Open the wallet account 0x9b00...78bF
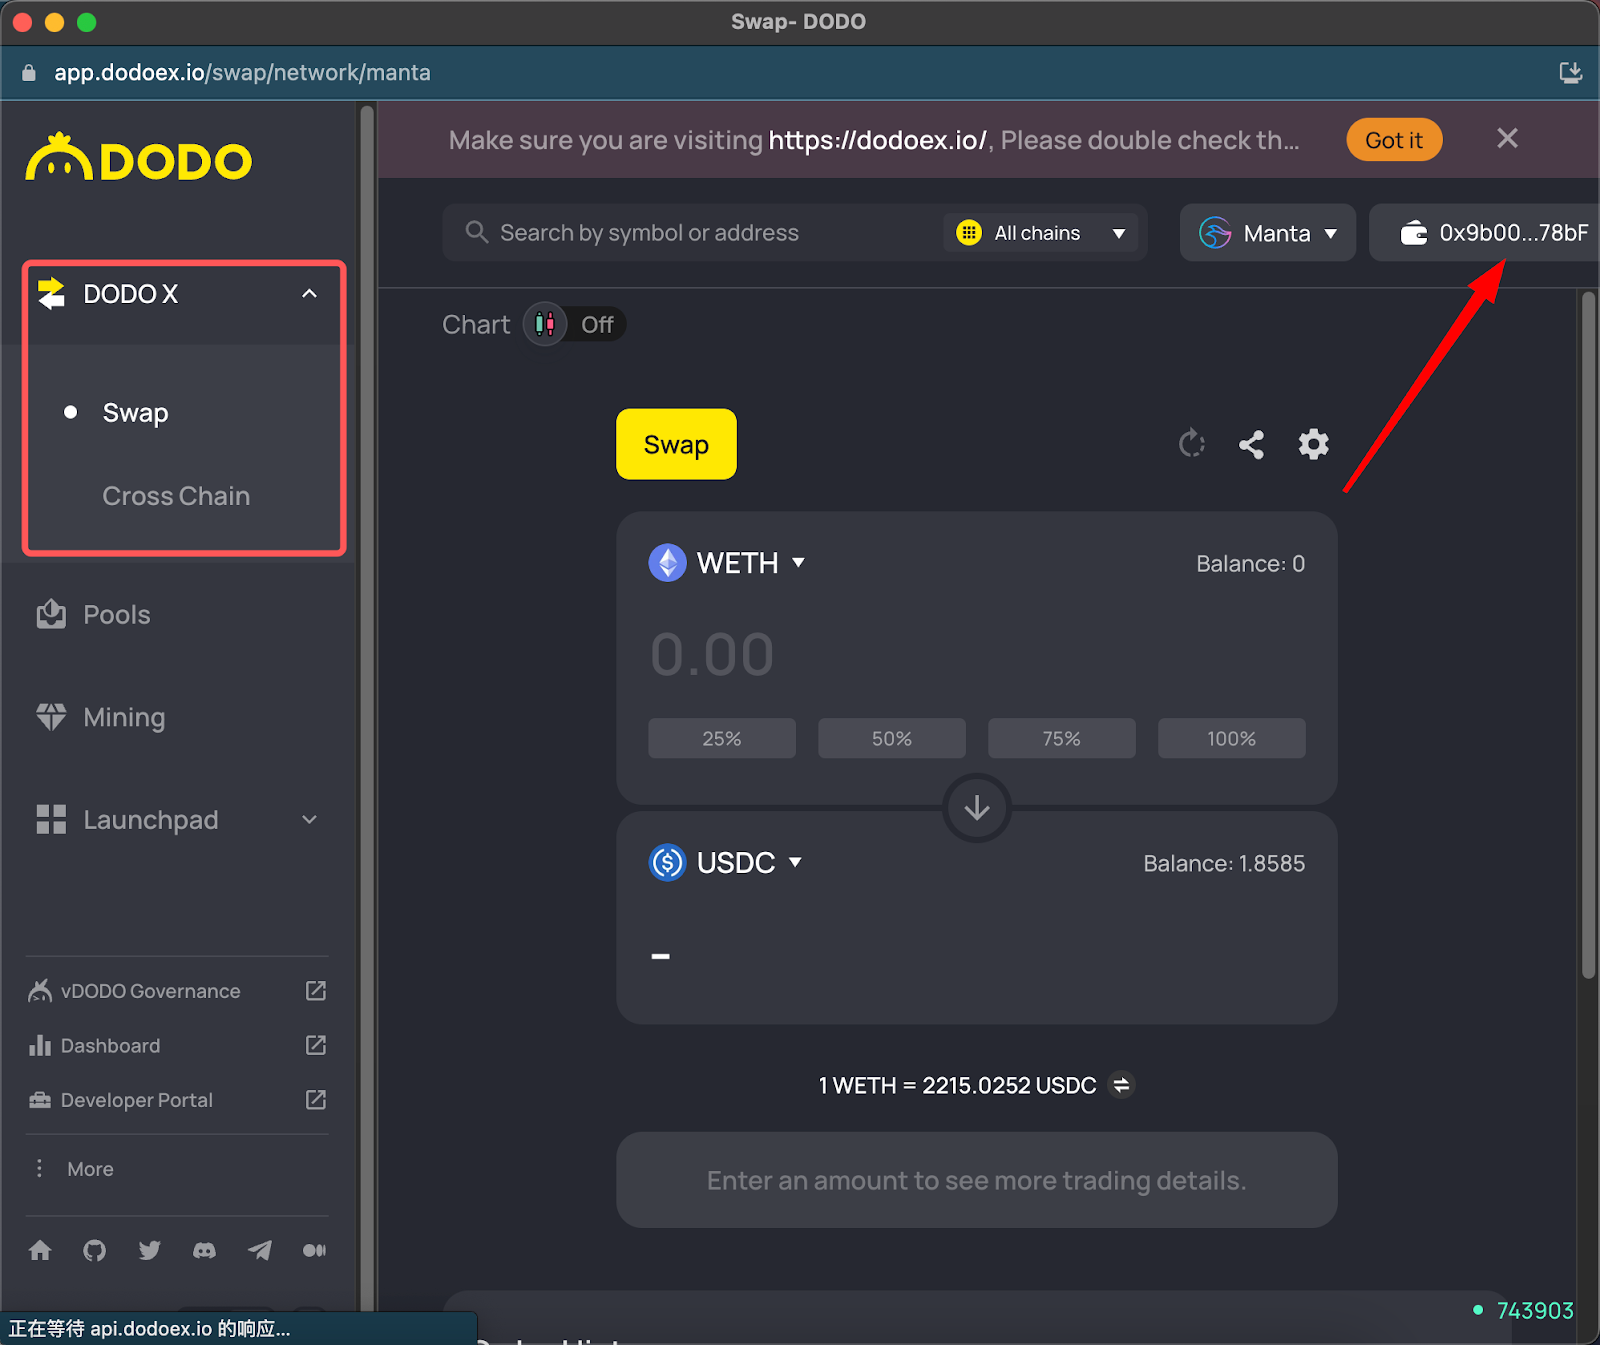1600x1345 pixels. (1484, 233)
